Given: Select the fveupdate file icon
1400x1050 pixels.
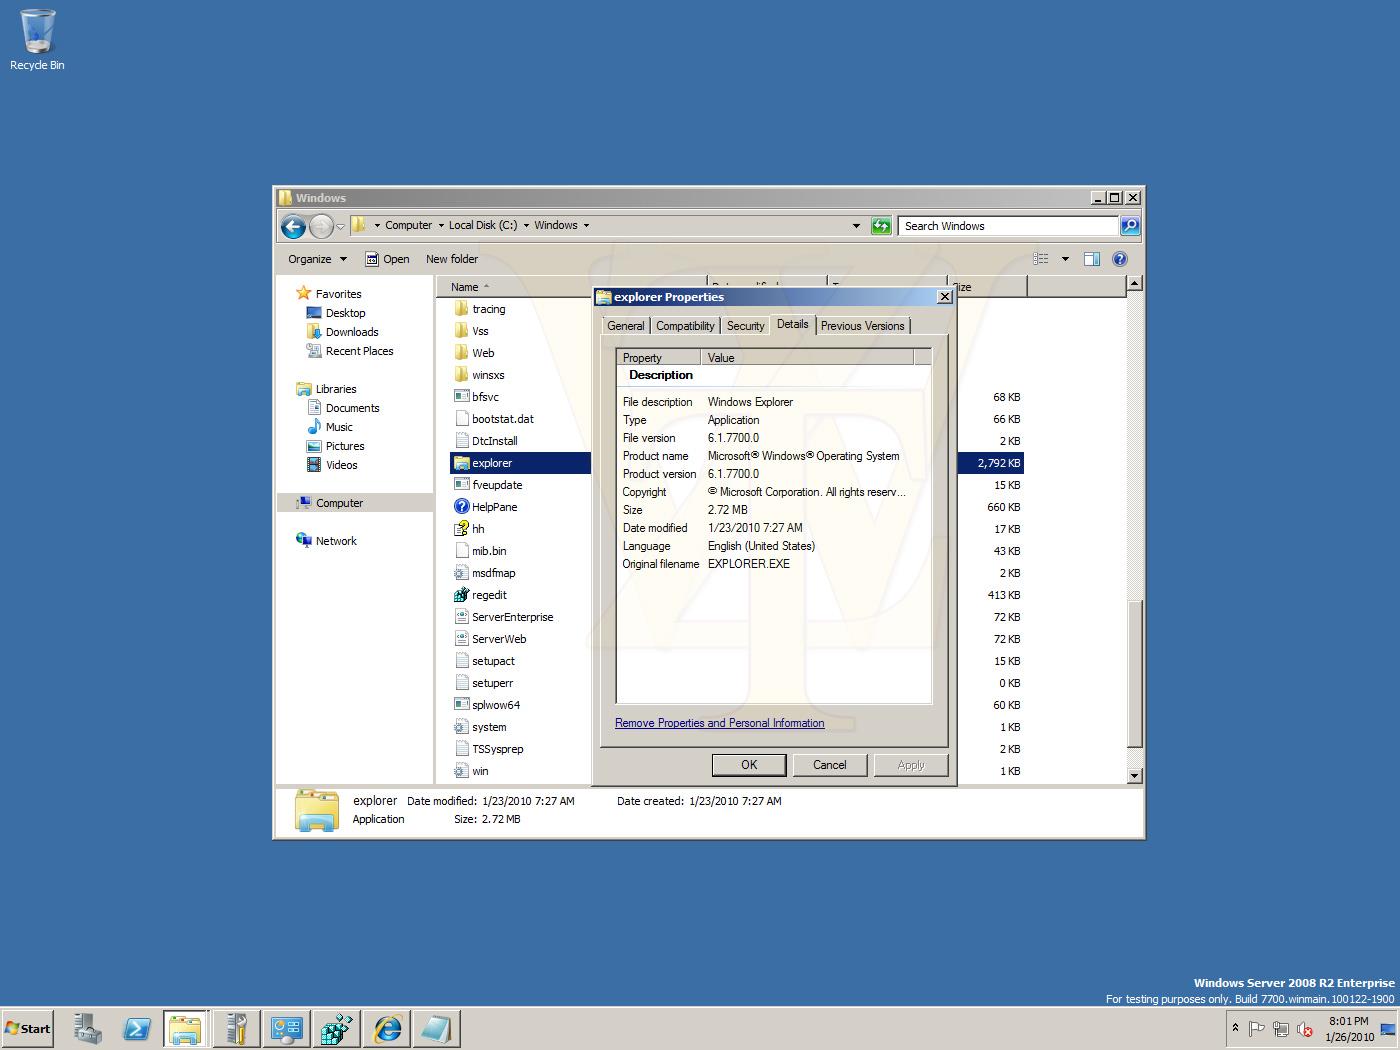Looking at the screenshot, I should tap(461, 485).
